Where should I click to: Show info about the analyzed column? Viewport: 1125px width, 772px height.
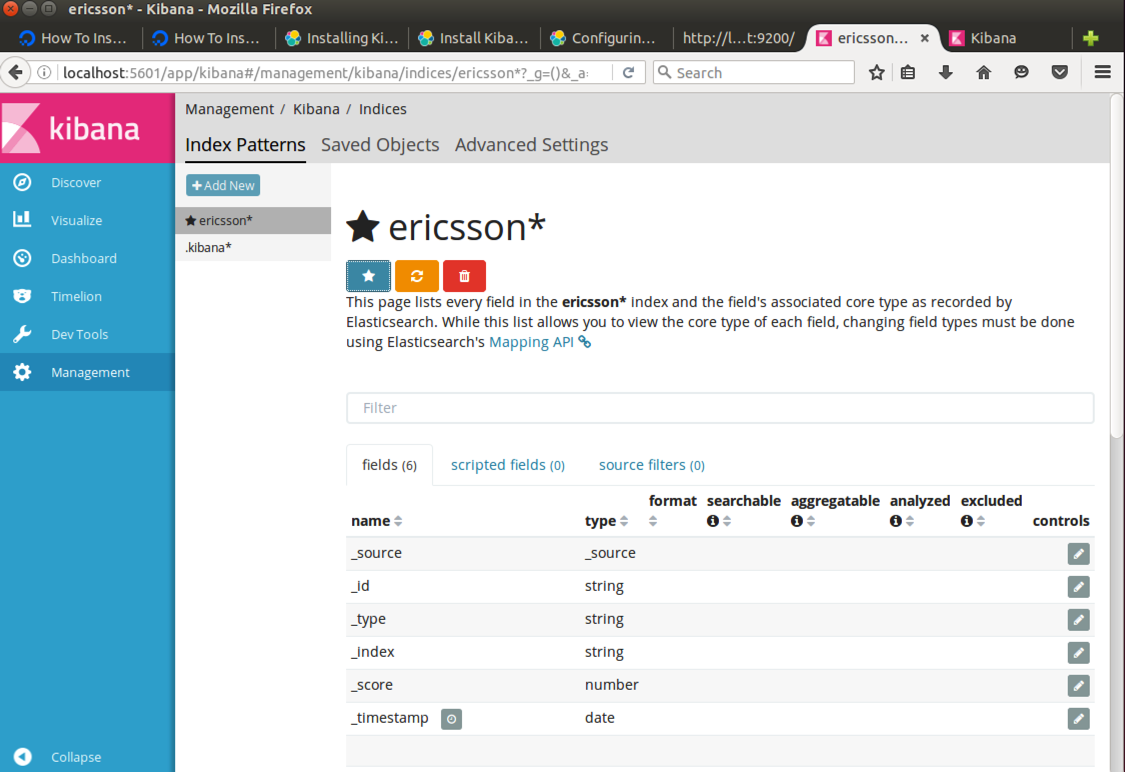tap(895, 521)
